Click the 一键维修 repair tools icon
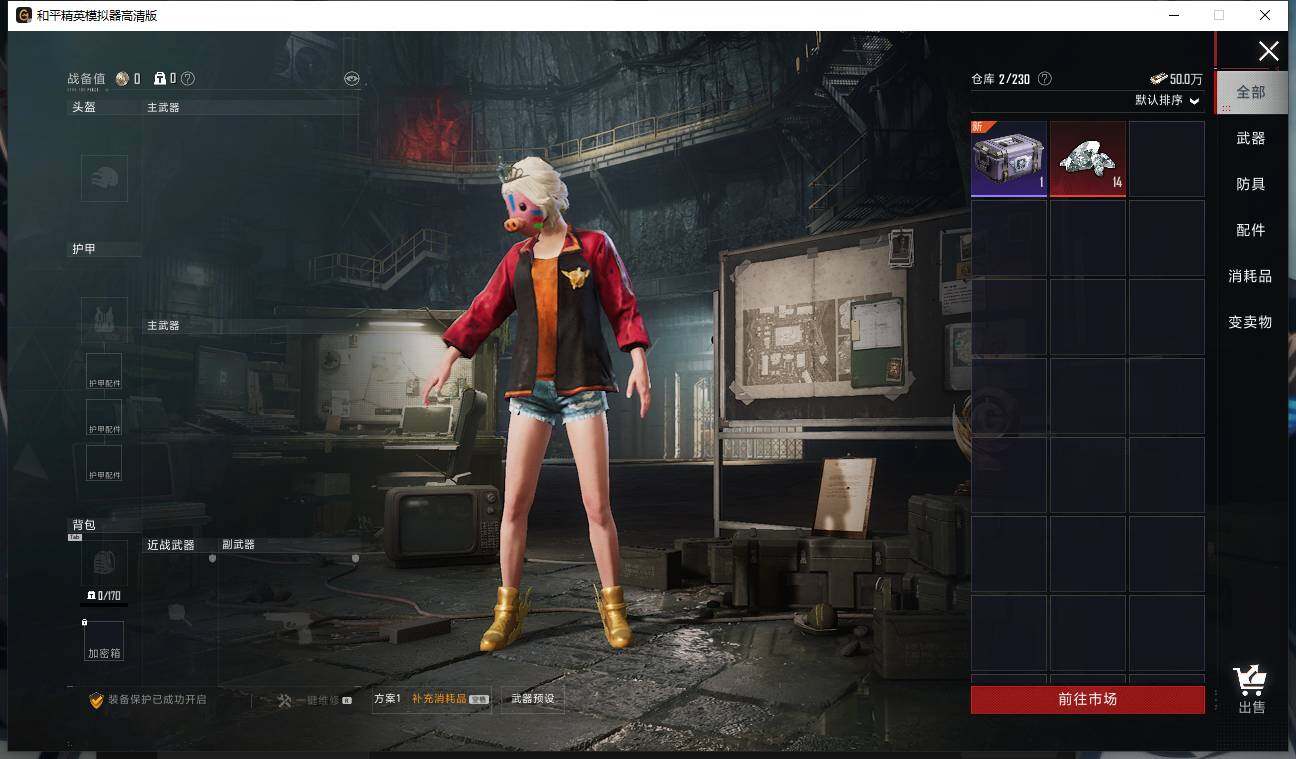This screenshot has height=759, width=1296. click(x=285, y=700)
